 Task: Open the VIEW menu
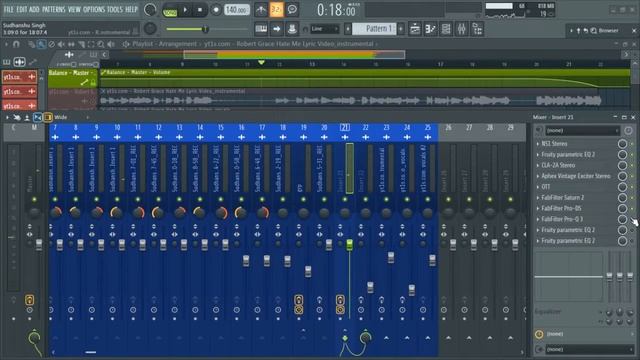74,9
